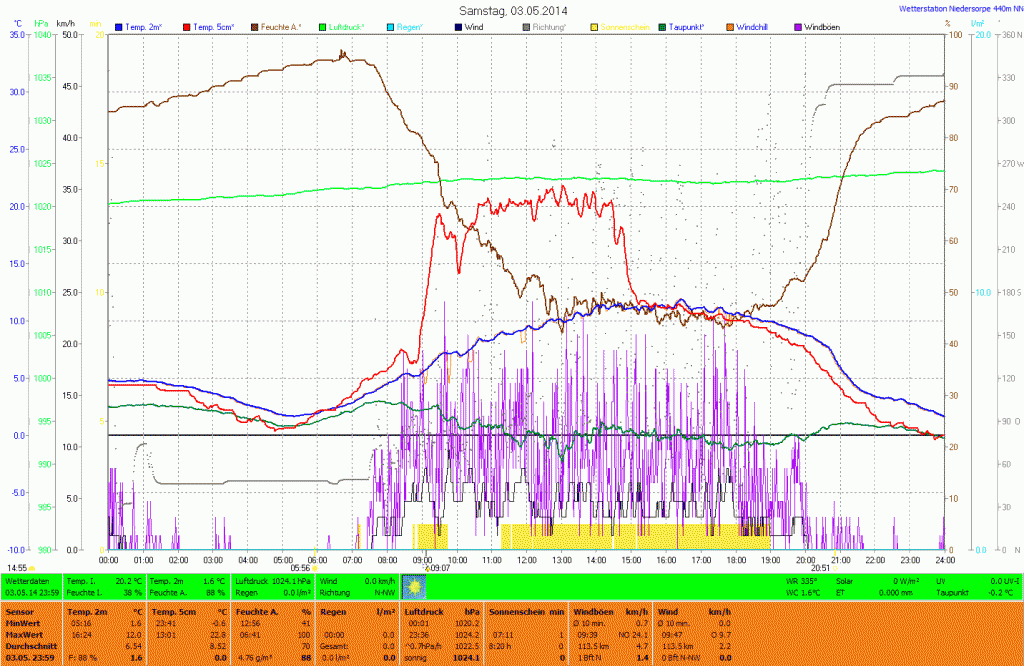Screen dimensions: 1024x666
Task: Click the sunny weather condition icon
Action: point(413,586)
